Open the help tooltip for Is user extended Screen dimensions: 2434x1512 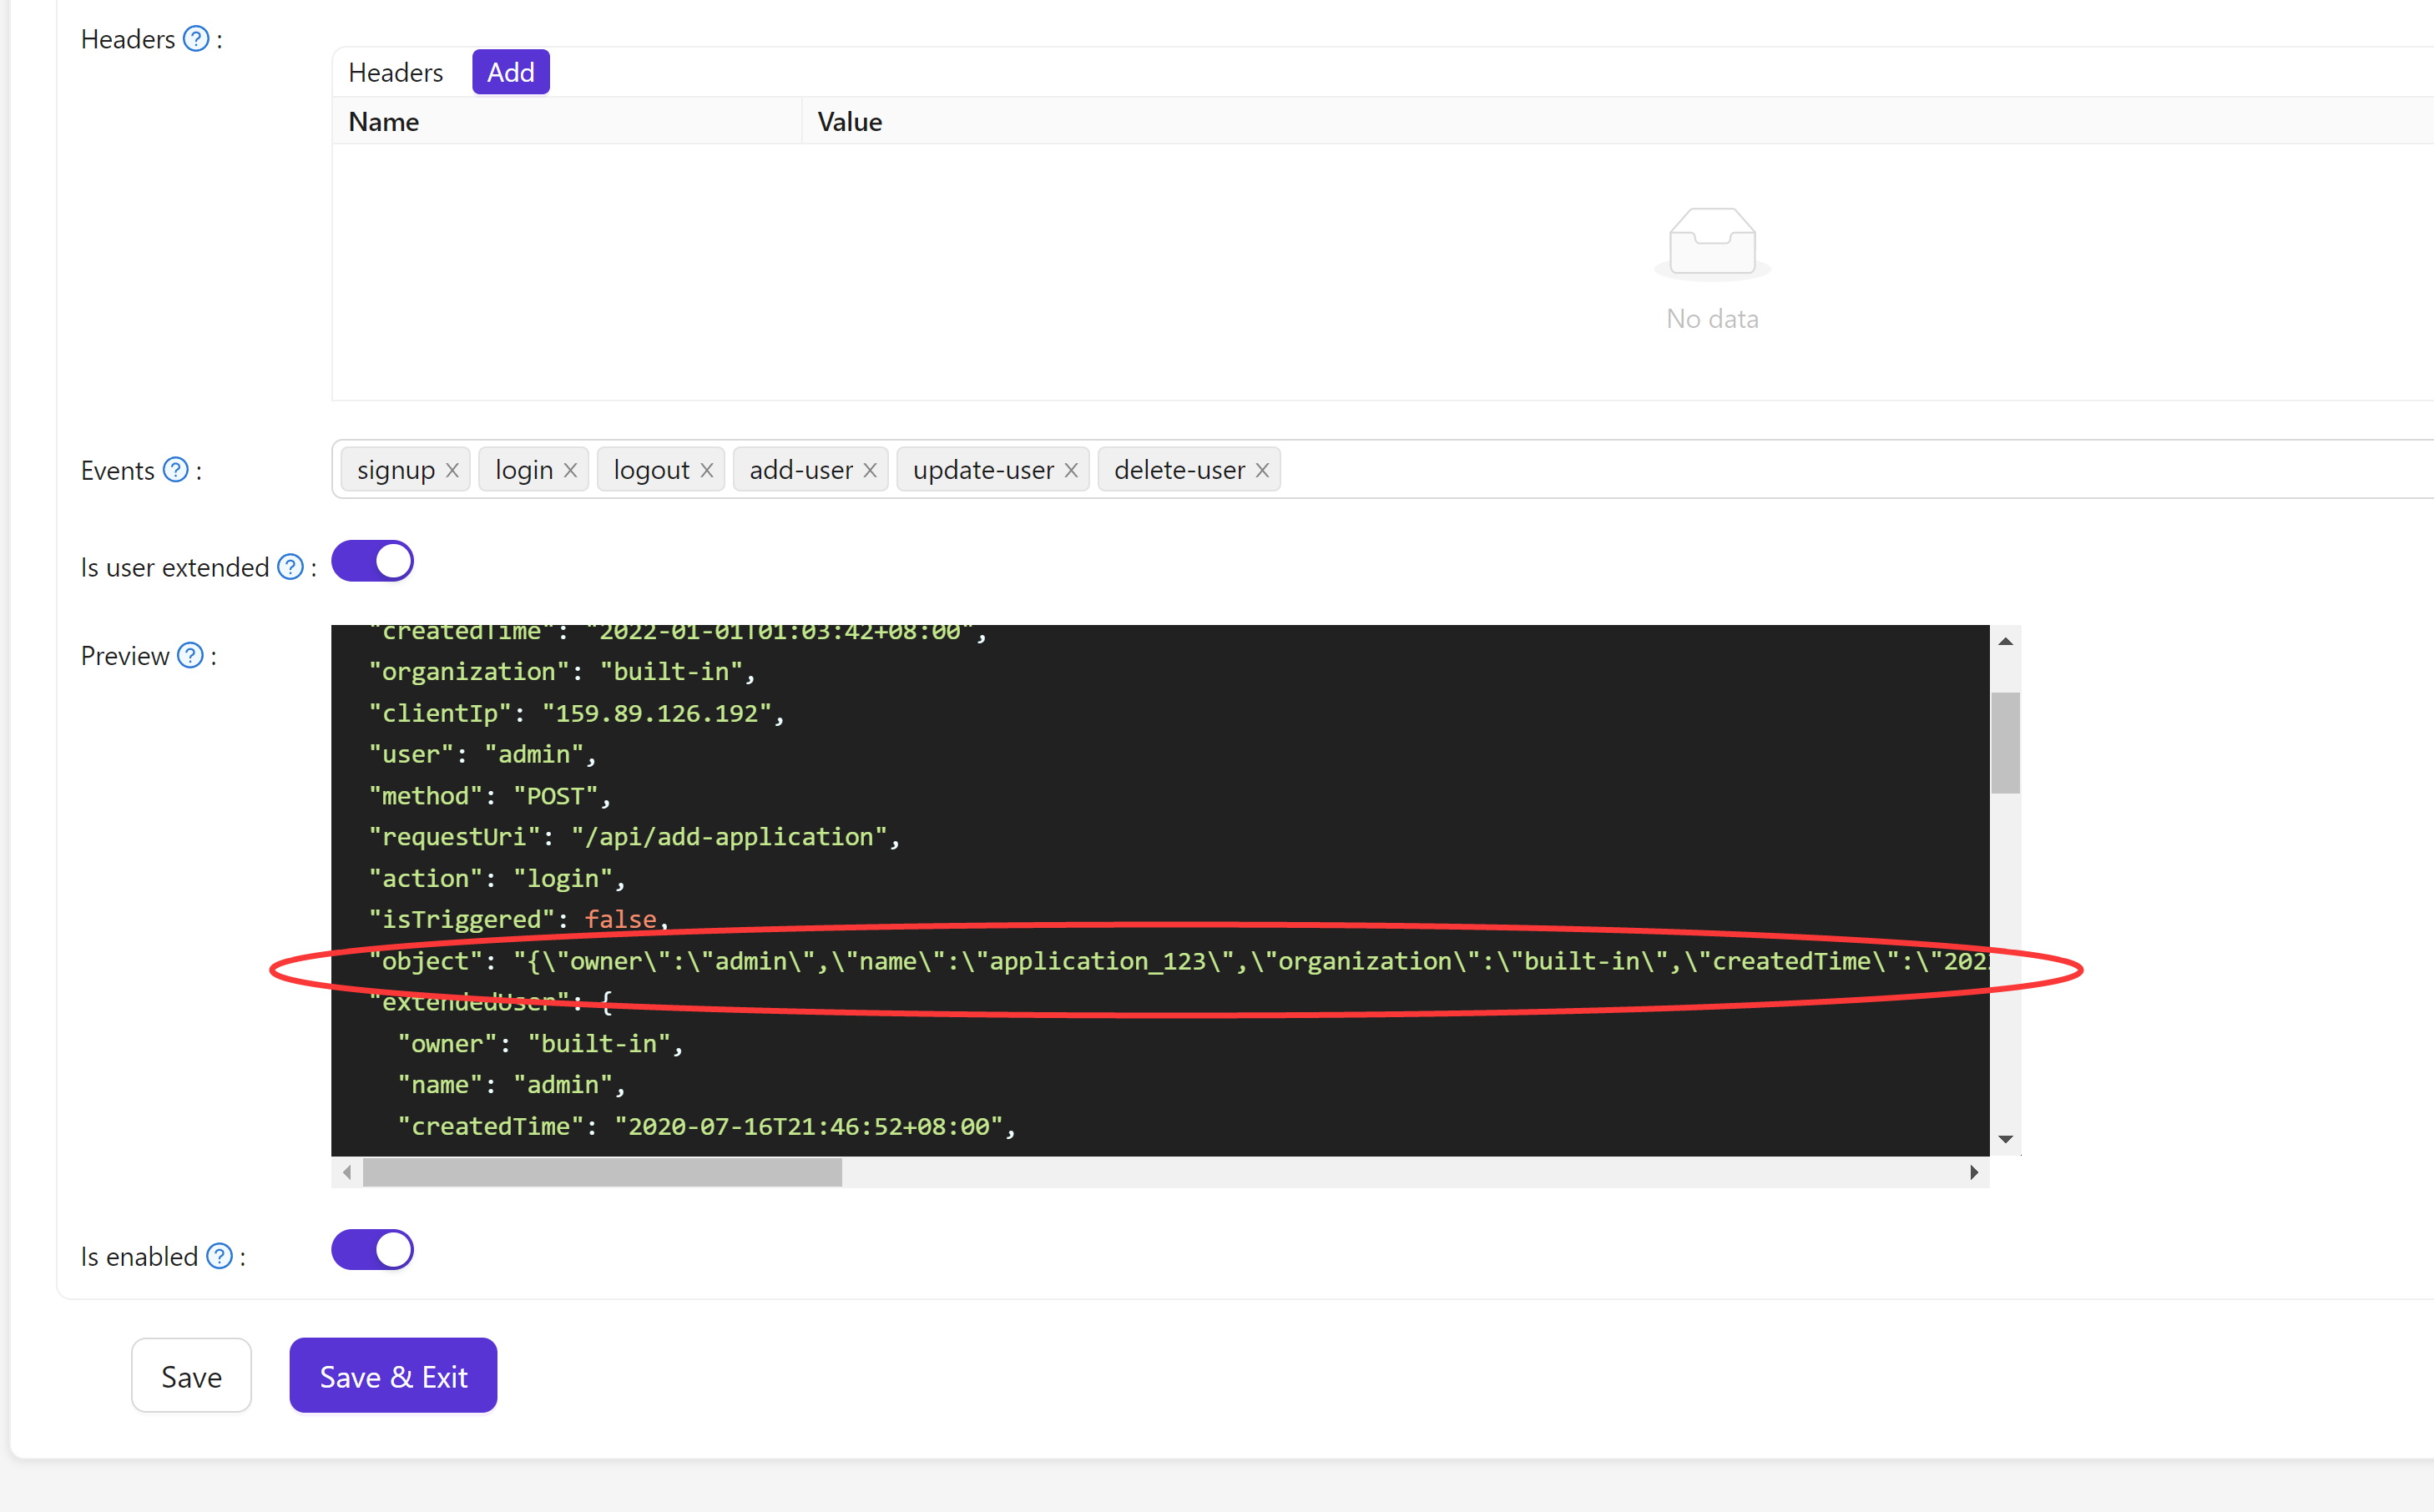[290, 566]
